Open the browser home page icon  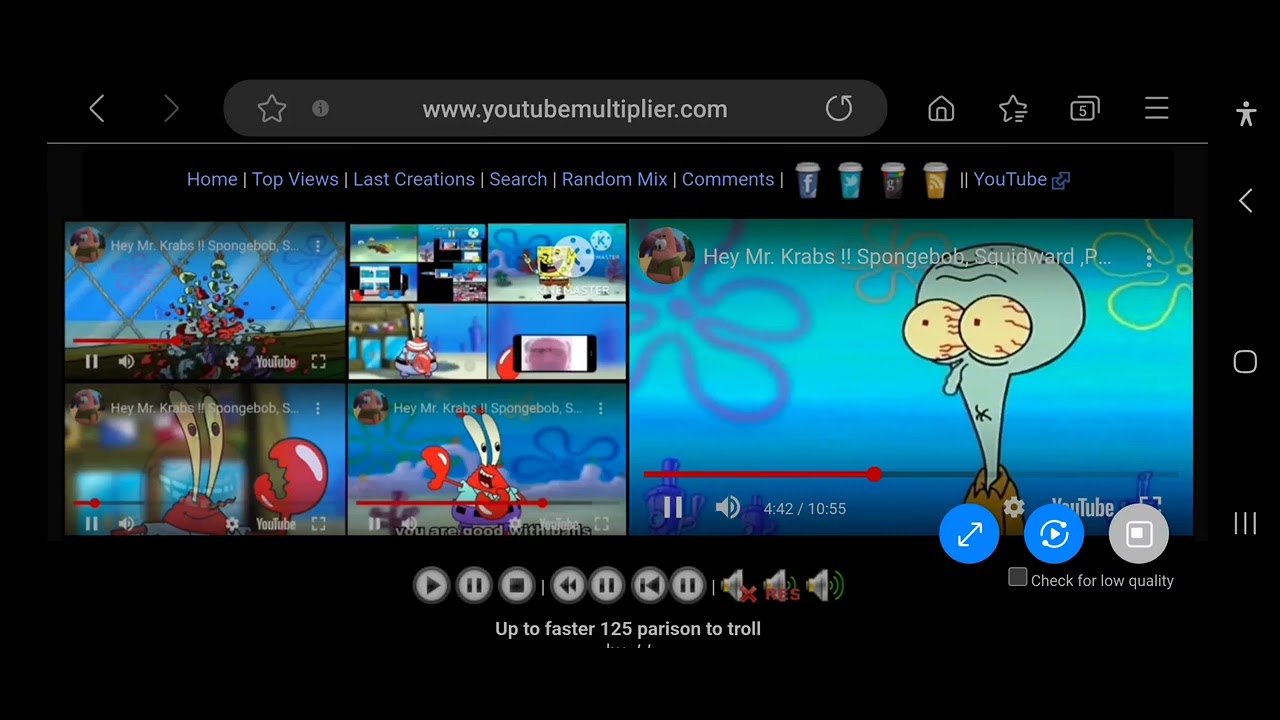941,108
